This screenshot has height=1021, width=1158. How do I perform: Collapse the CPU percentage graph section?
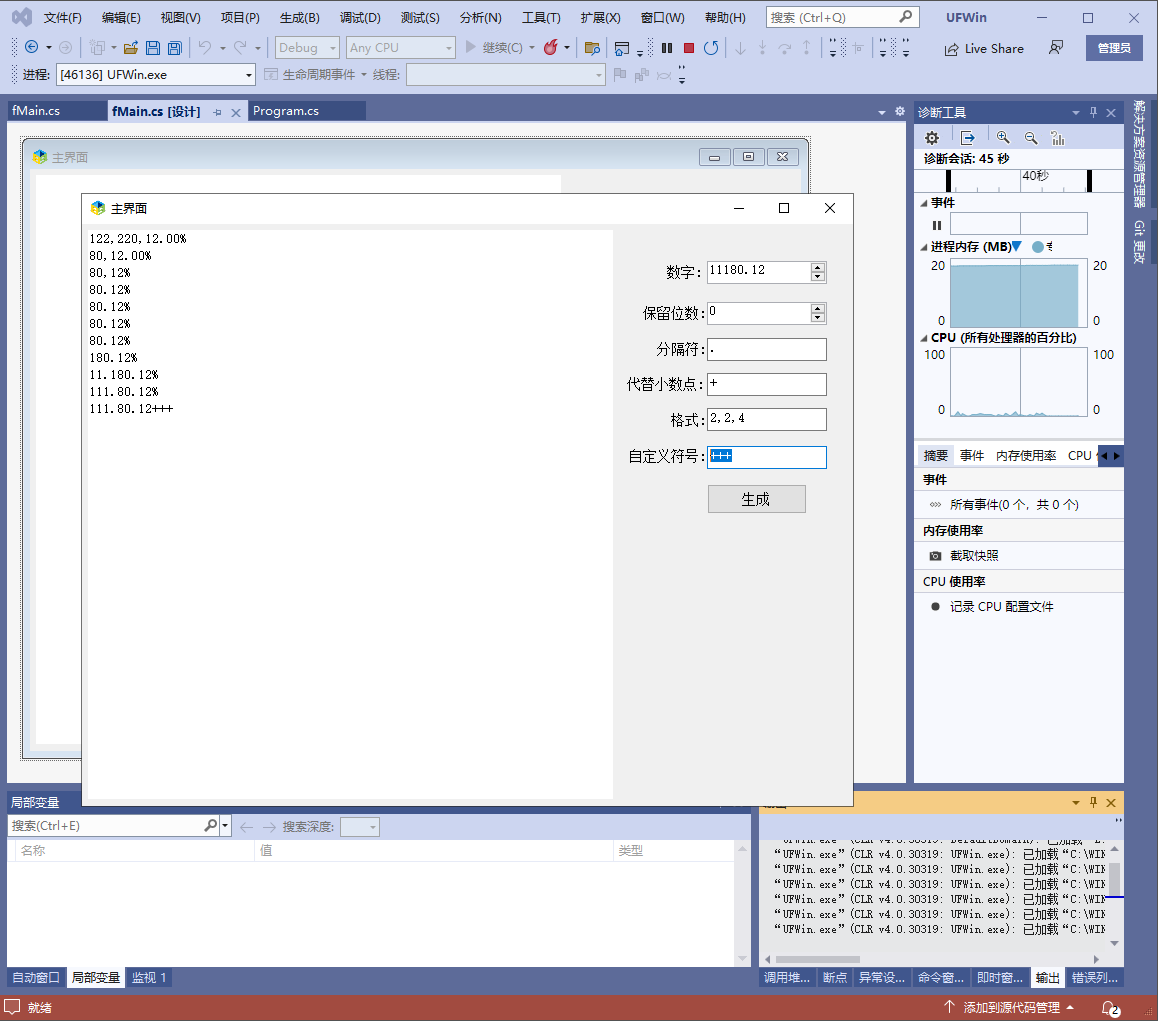[924, 338]
